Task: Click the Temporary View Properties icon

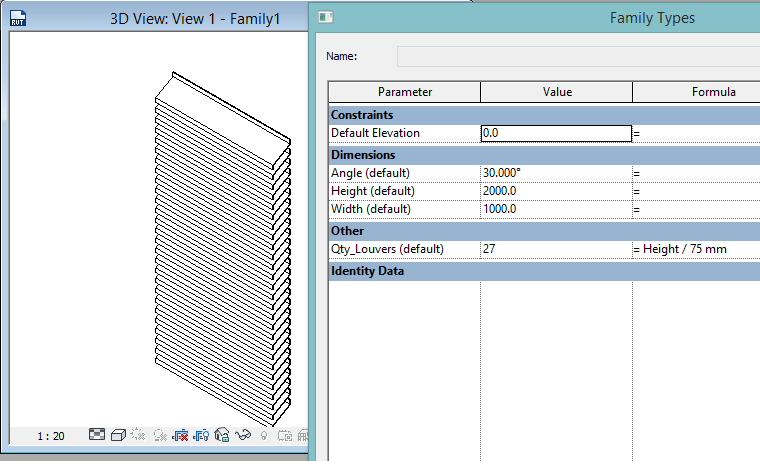Action: [x=285, y=436]
